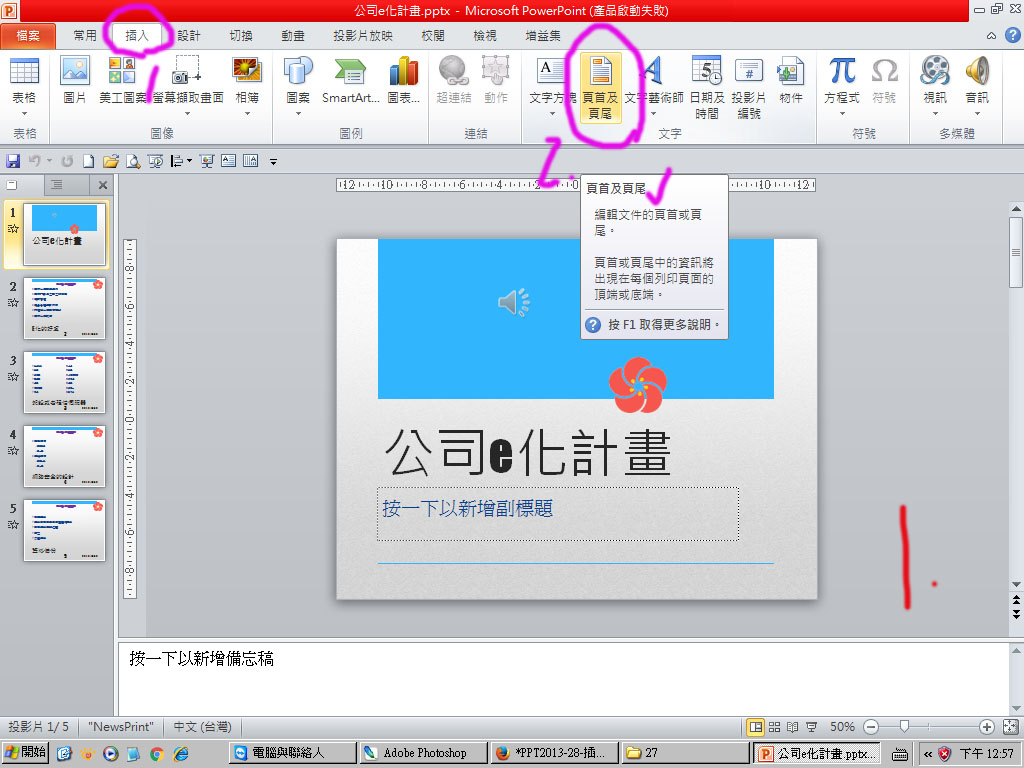
Task: Insert a picture with the 圖片 icon
Action: click(x=74, y=71)
